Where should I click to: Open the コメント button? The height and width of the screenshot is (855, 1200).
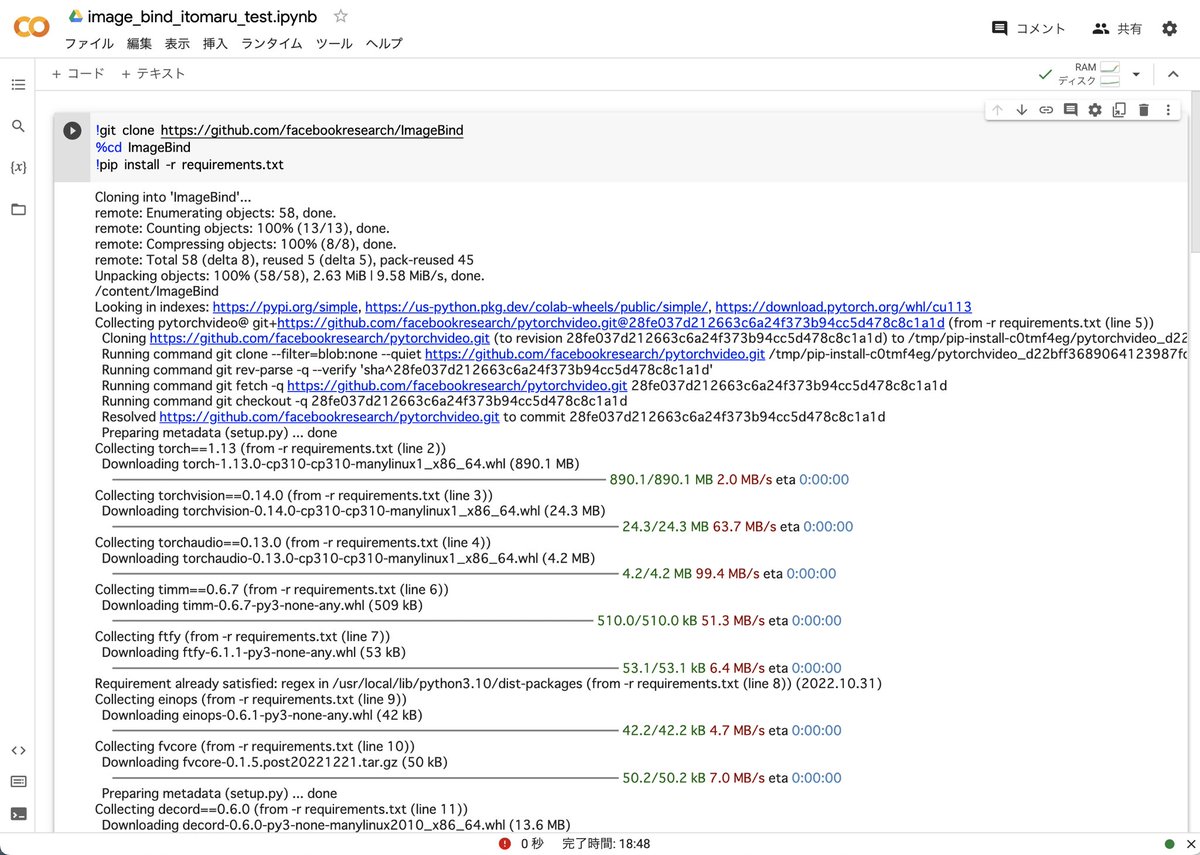coord(1028,29)
